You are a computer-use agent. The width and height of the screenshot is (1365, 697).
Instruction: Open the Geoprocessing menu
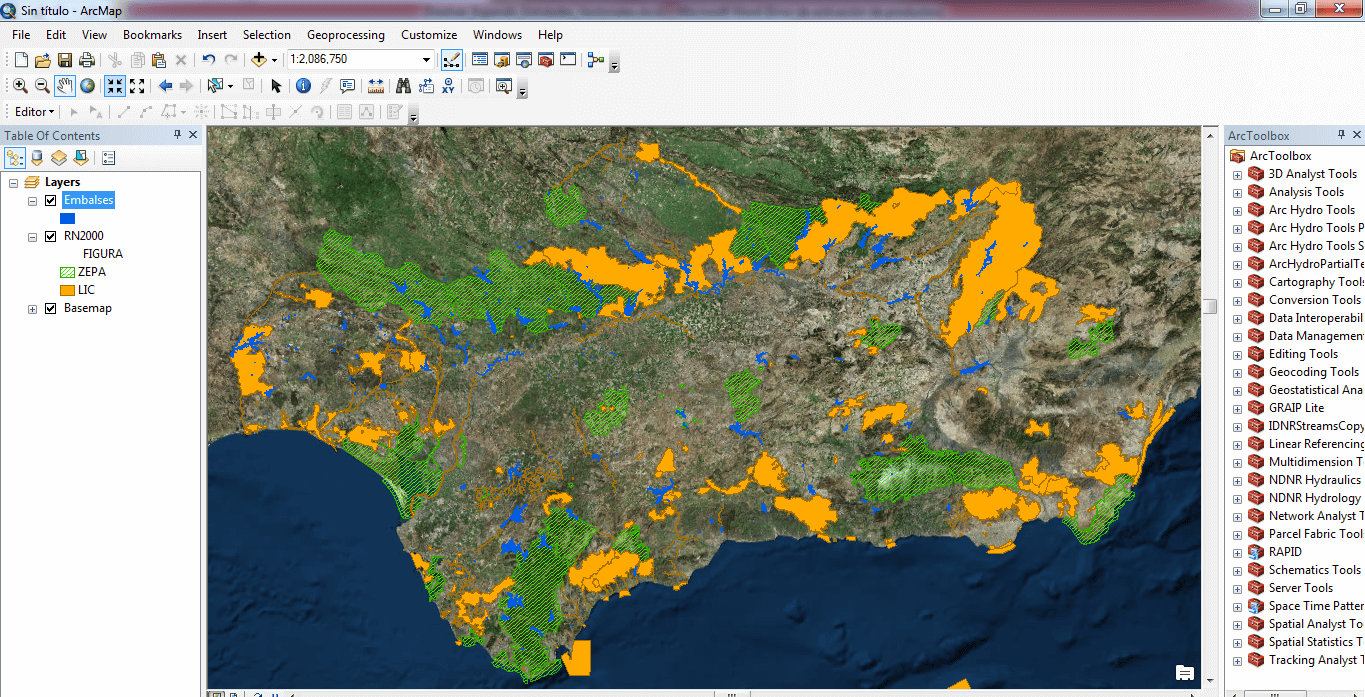345,35
